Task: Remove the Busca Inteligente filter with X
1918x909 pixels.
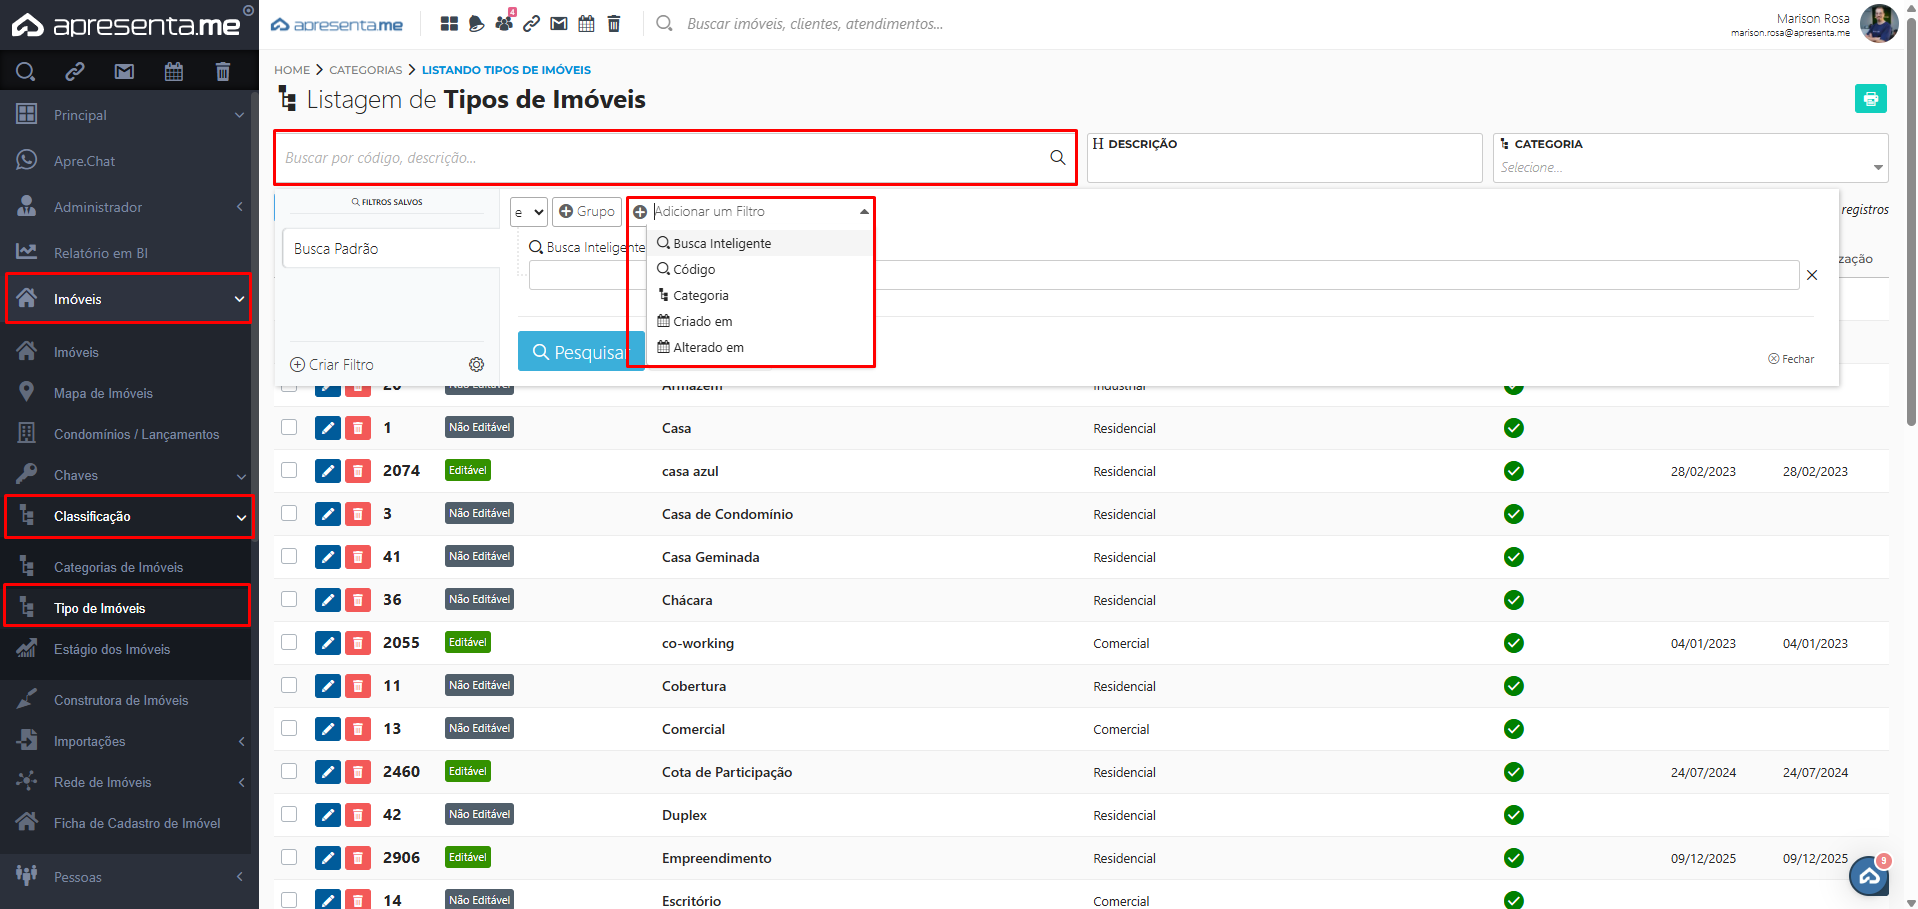Action: [1812, 275]
